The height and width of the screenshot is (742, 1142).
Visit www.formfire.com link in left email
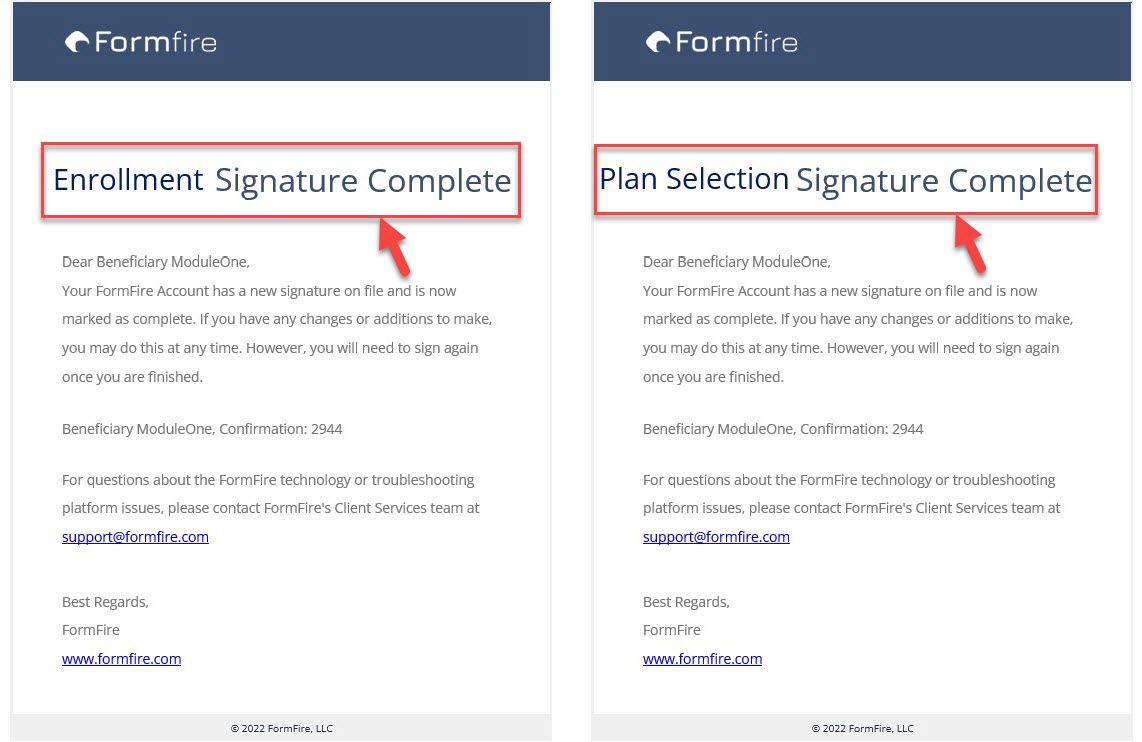coord(122,659)
